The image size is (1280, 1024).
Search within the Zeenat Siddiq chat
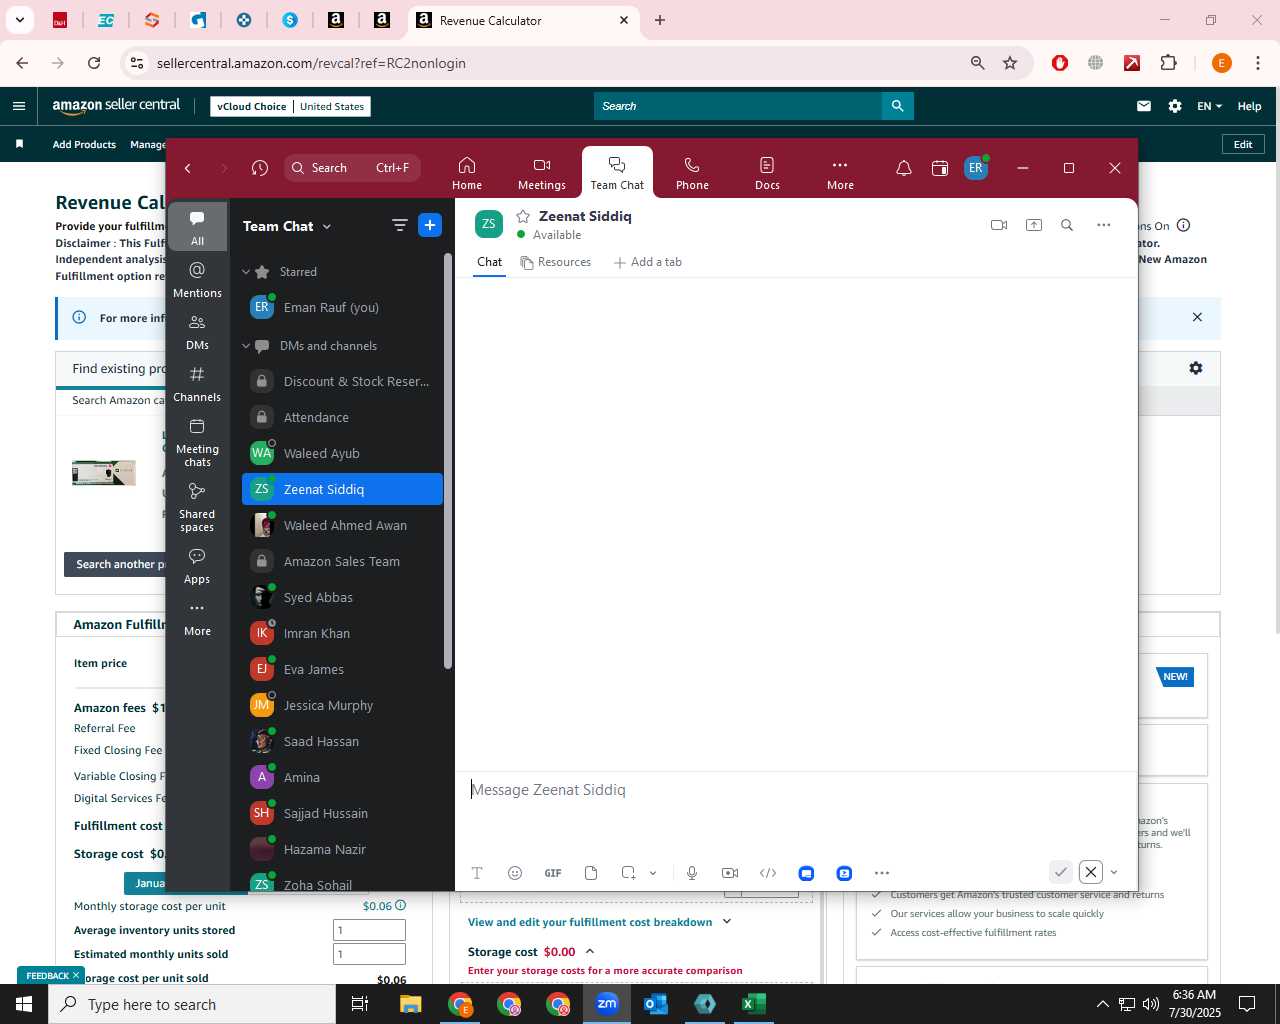point(1067,225)
